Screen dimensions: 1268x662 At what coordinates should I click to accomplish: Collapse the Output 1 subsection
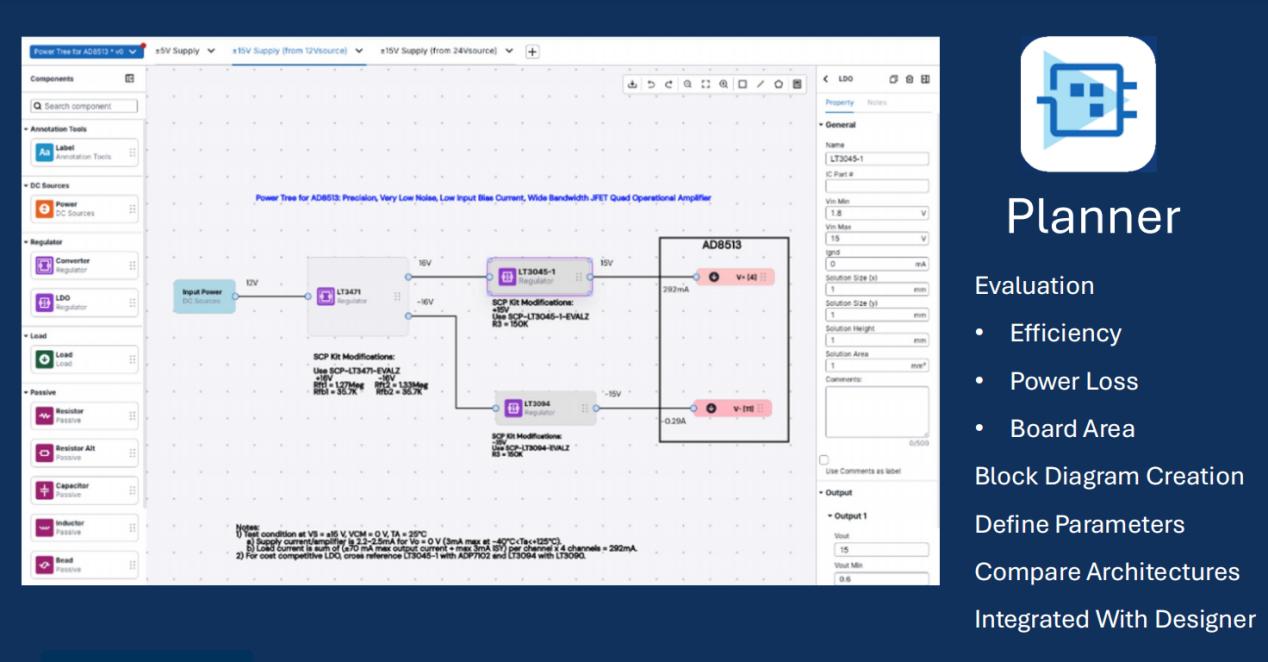pos(830,516)
